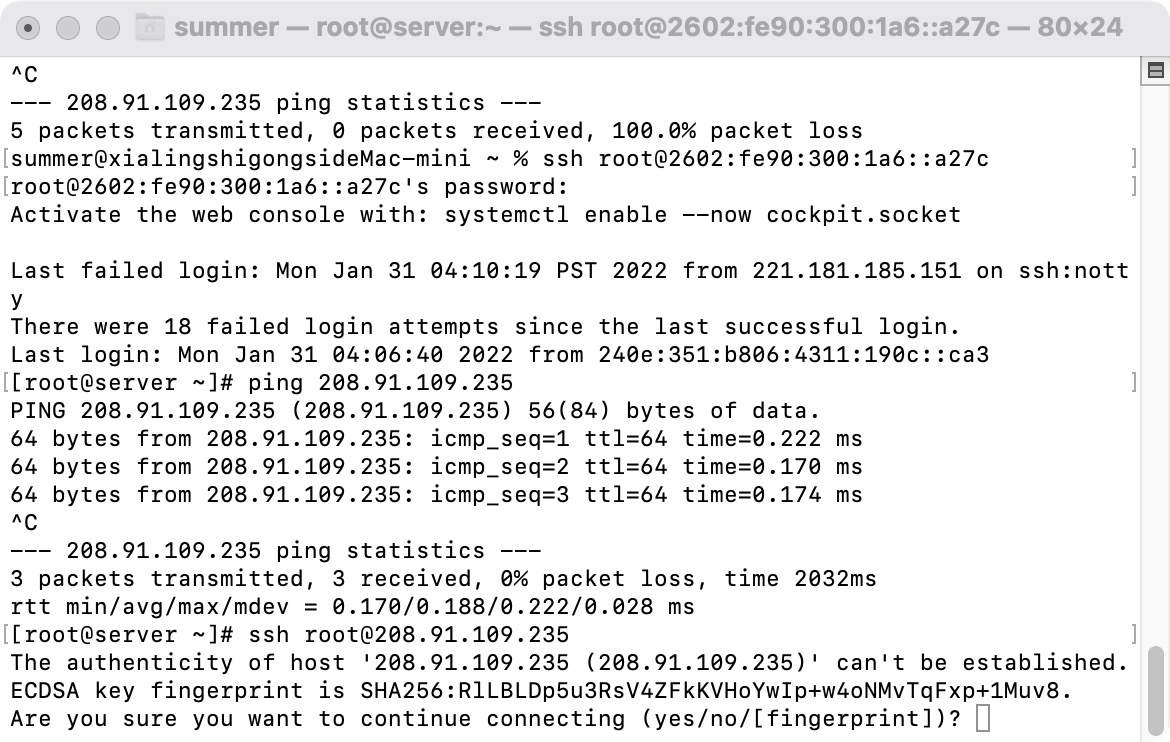This screenshot has width=1170, height=742.
Task: Click the right bracket mark ending the ssh root@208.91.109.235 line
Action: 1133,635
